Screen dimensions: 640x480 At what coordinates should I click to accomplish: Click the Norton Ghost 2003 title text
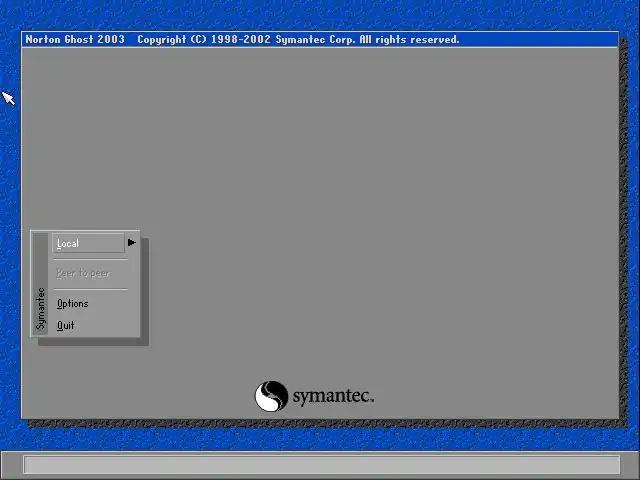coord(75,40)
